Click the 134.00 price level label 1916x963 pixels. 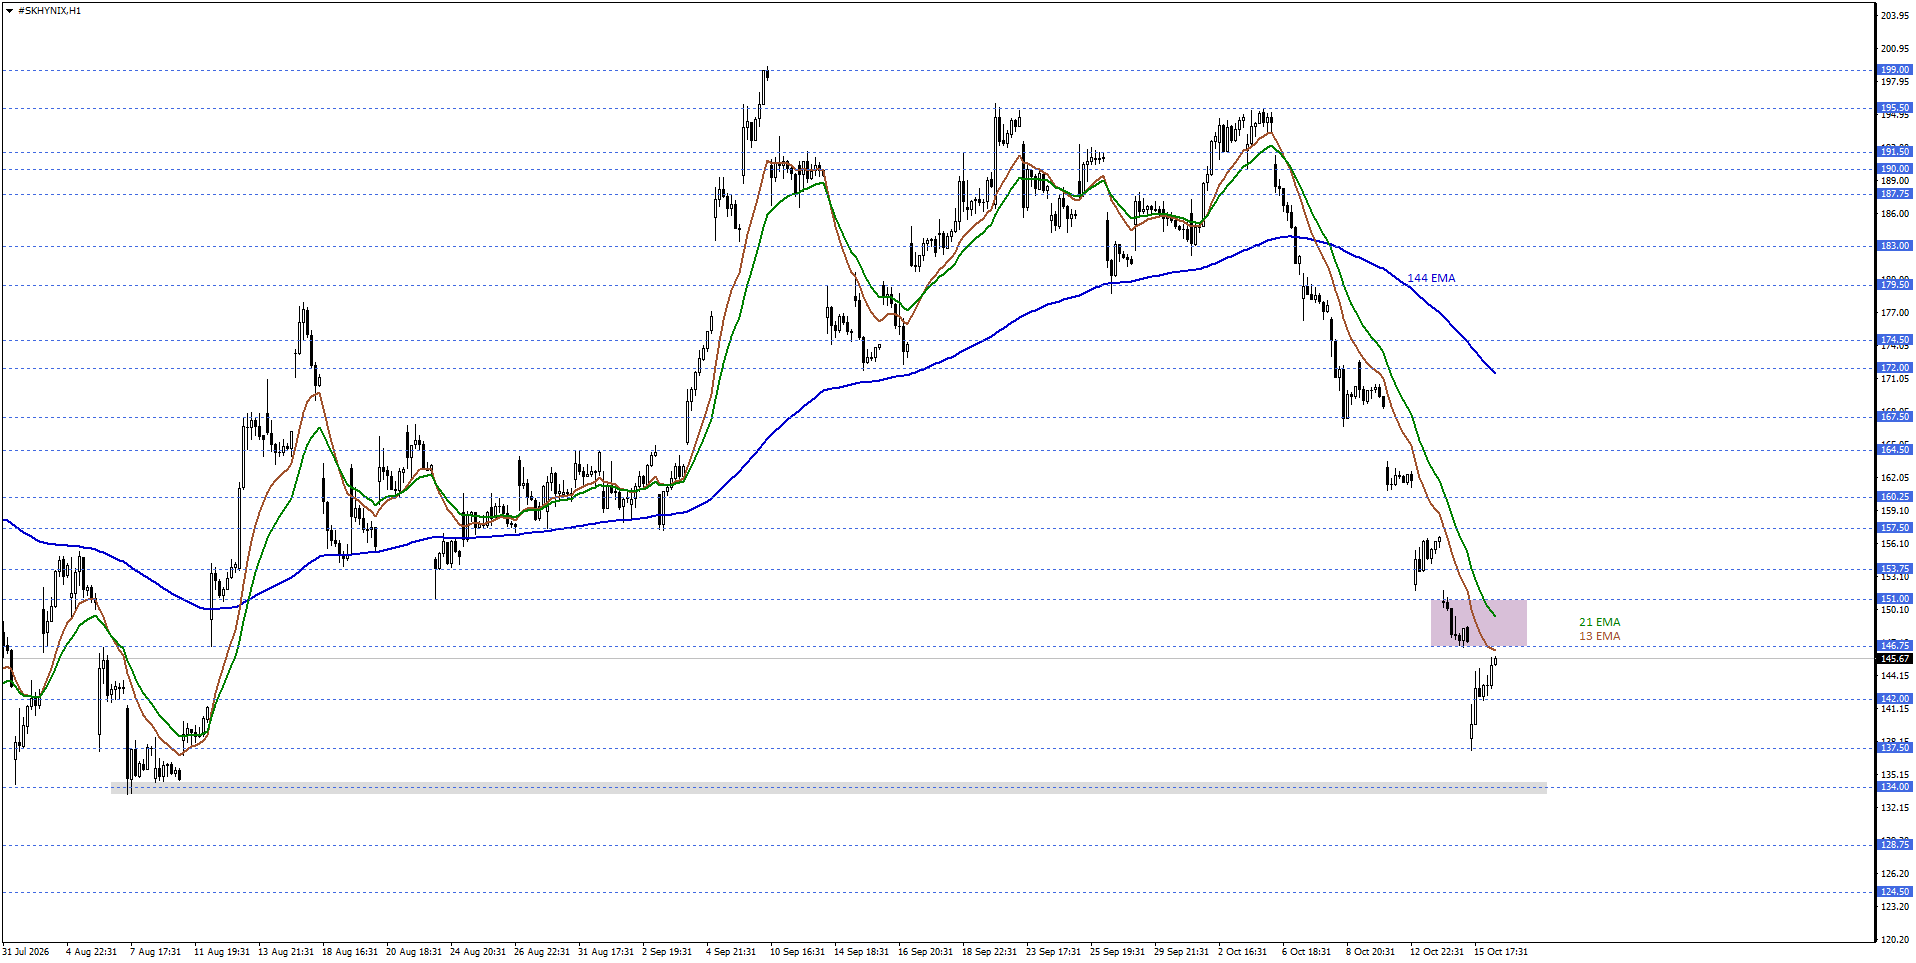pyautogui.click(x=1894, y=787)
